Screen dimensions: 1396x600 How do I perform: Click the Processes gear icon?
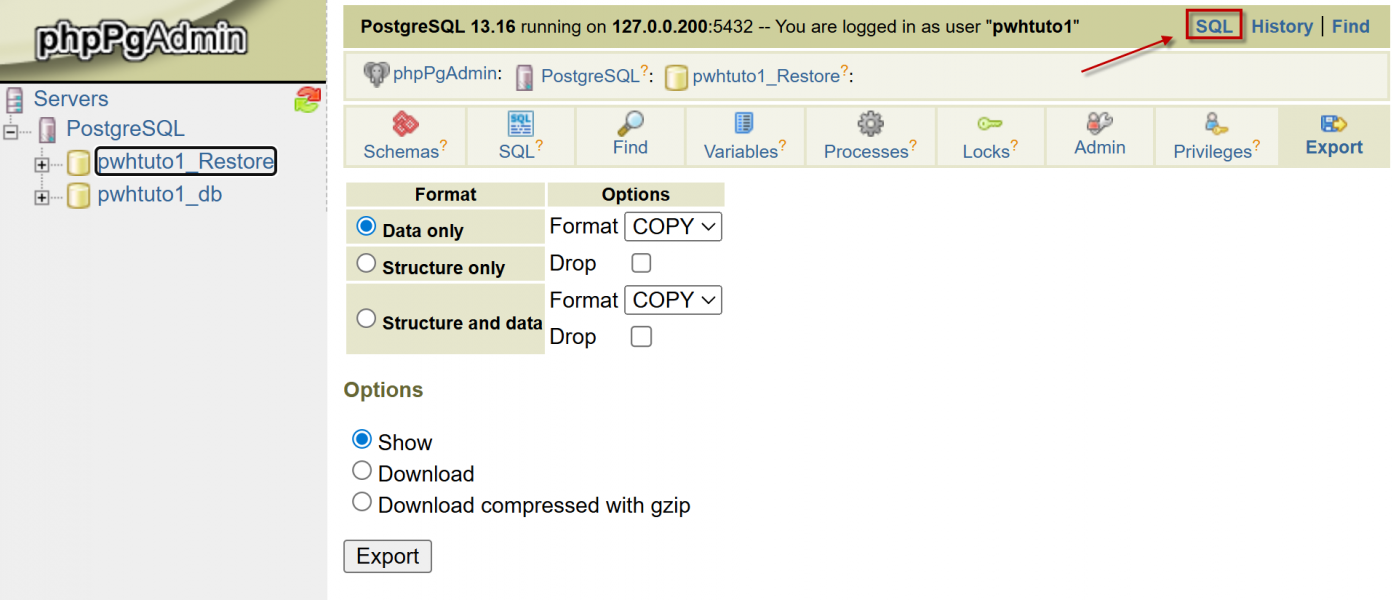tap(870, 125)
